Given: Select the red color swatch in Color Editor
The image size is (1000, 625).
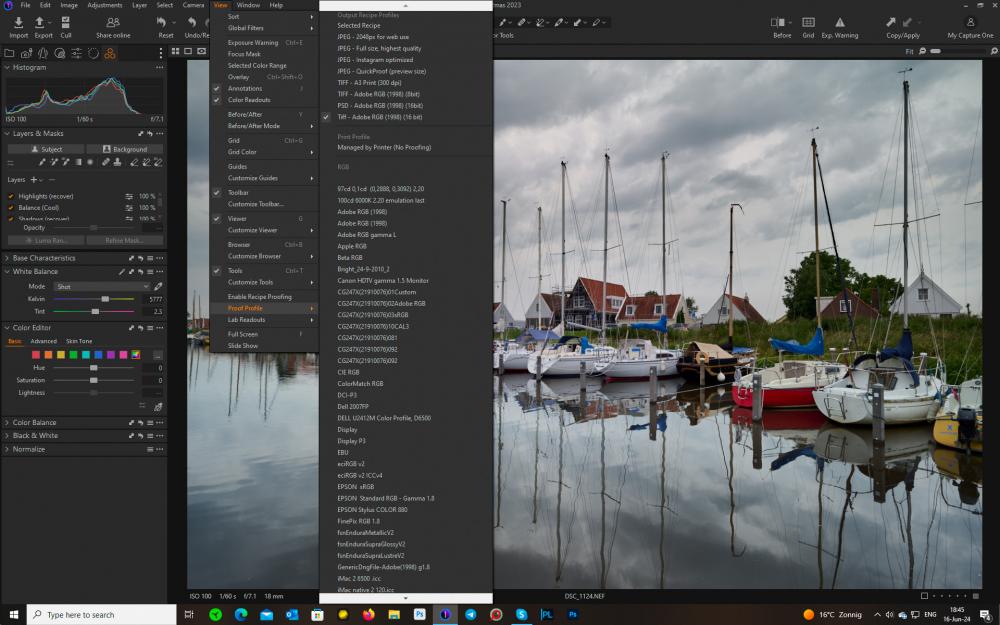Looking at the screenshot, I should click(36, 355).
